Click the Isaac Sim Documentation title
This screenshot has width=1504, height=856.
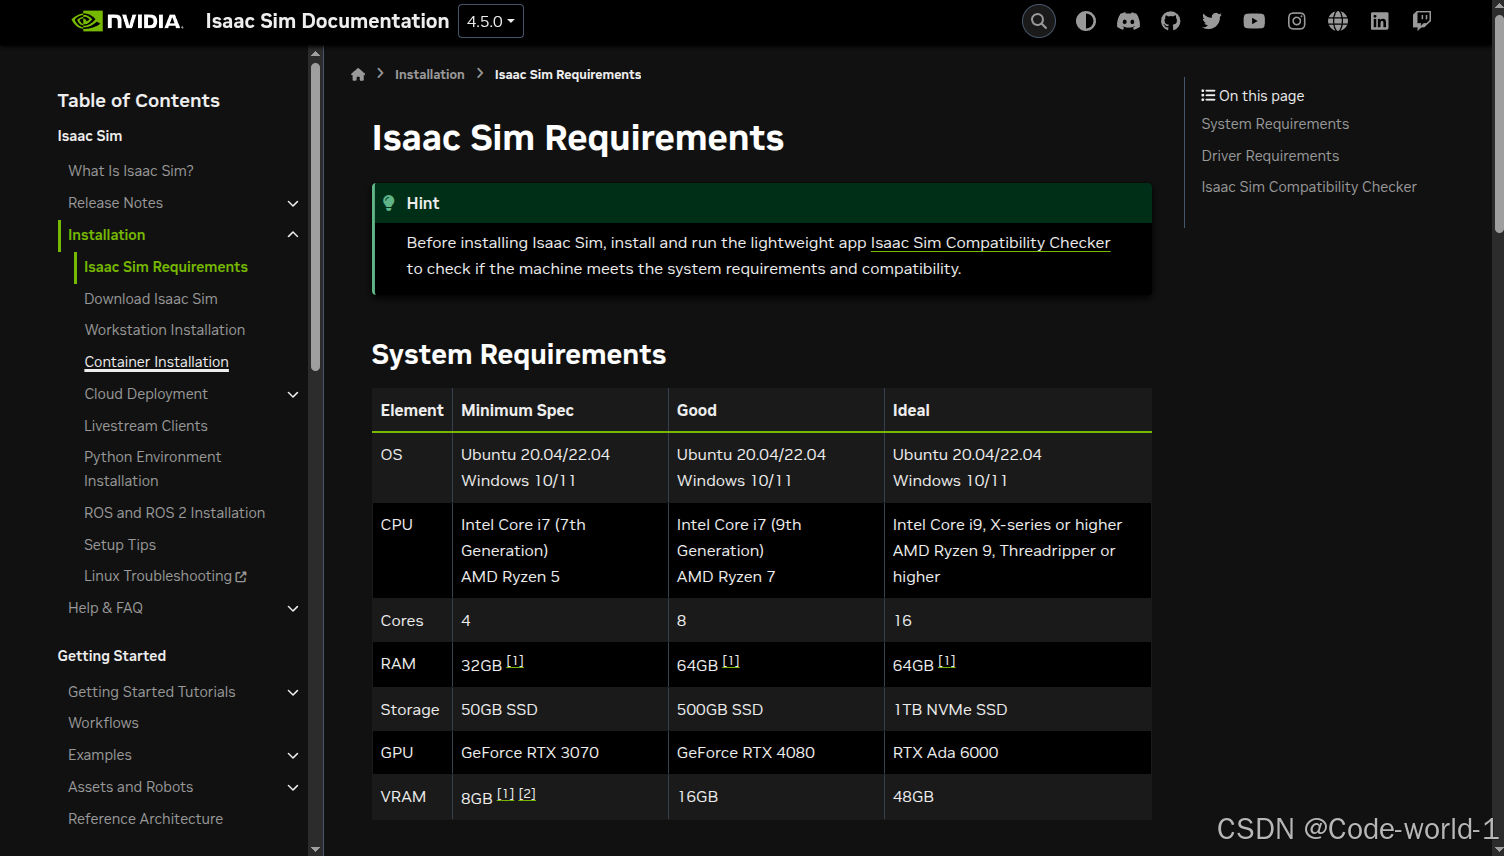[327, 21]
